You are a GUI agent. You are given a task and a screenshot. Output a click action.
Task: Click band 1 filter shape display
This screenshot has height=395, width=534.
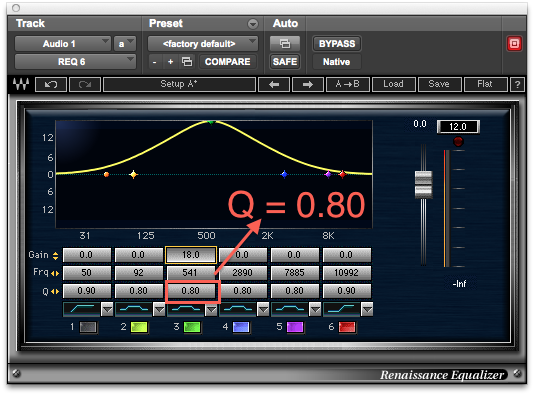[x=82, y=309]
